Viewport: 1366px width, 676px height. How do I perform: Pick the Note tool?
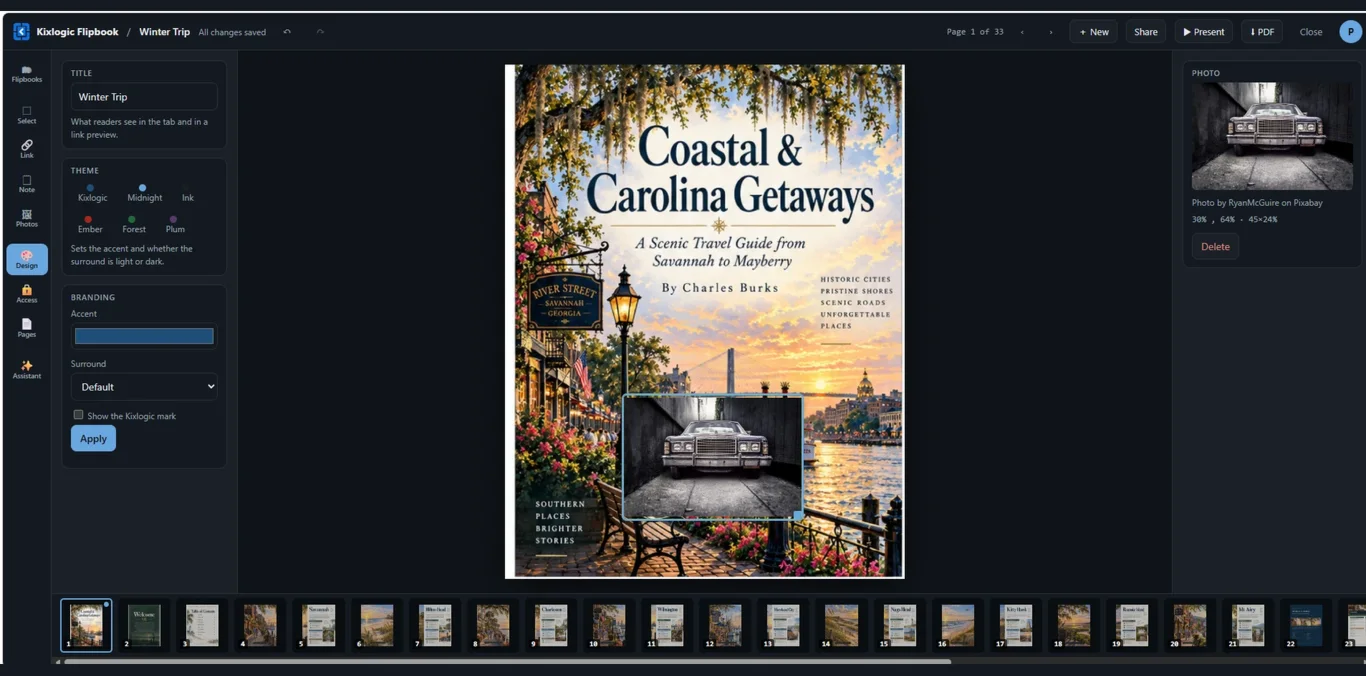click(27, 184)
